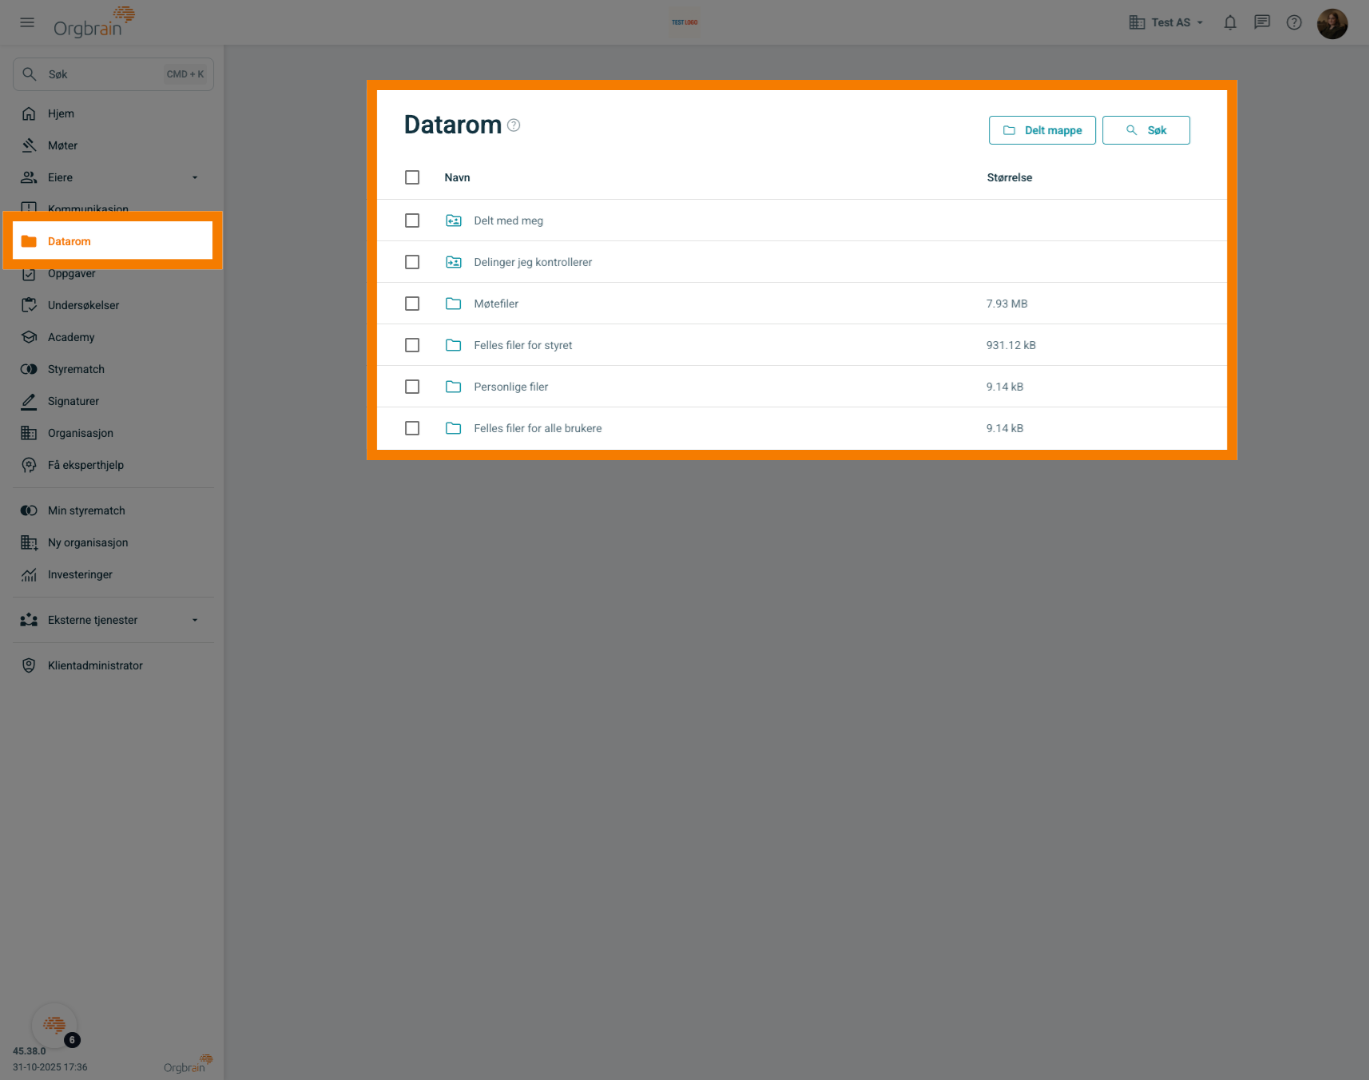Image resolution: width=1369 pixels, height=1080 pixels.
Task: Click the Signaturer pen icon
Action: 29,401
